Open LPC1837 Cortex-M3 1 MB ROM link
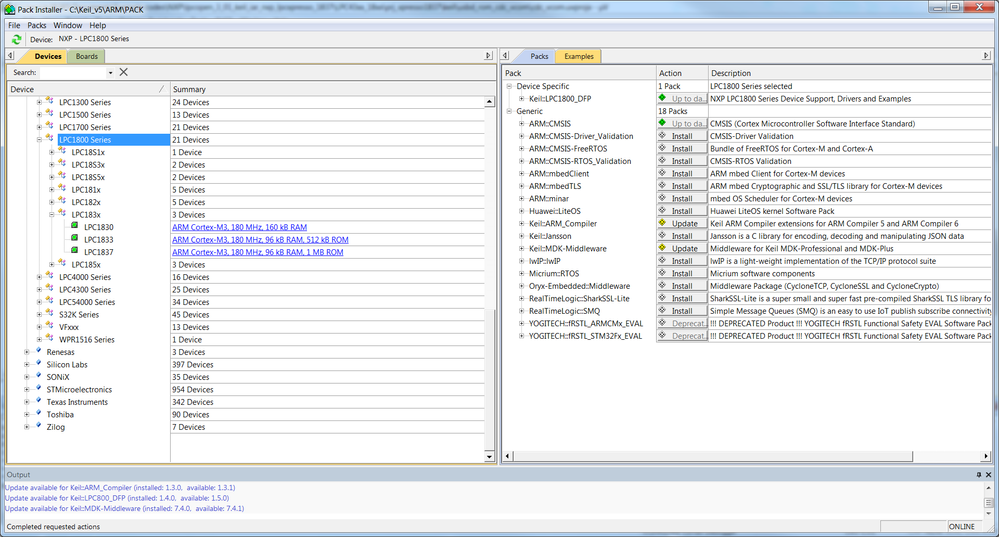The height and width of the screenshot is (537, 999). pos(257,252)
